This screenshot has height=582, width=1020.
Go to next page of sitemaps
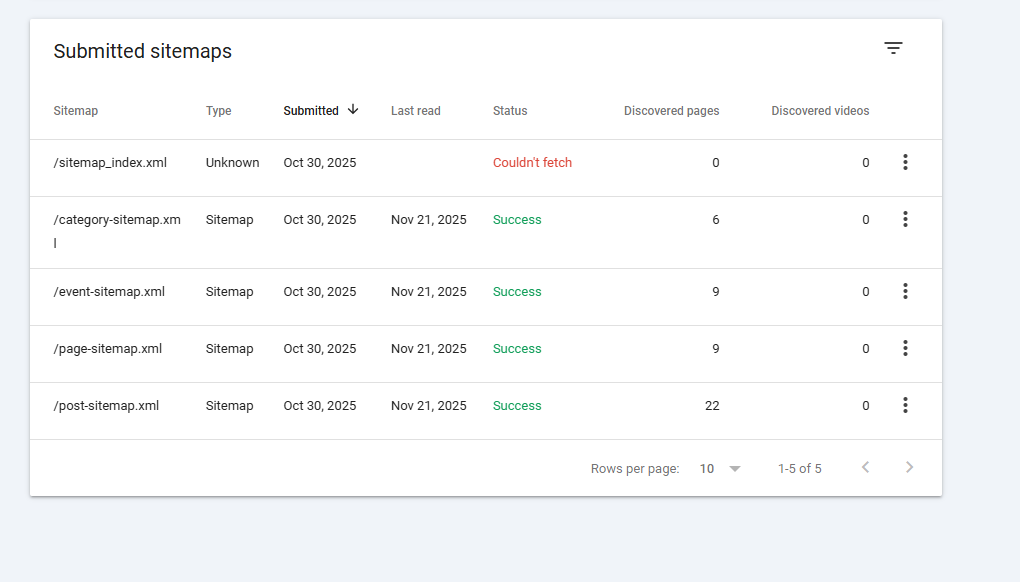tap(909, 467)
